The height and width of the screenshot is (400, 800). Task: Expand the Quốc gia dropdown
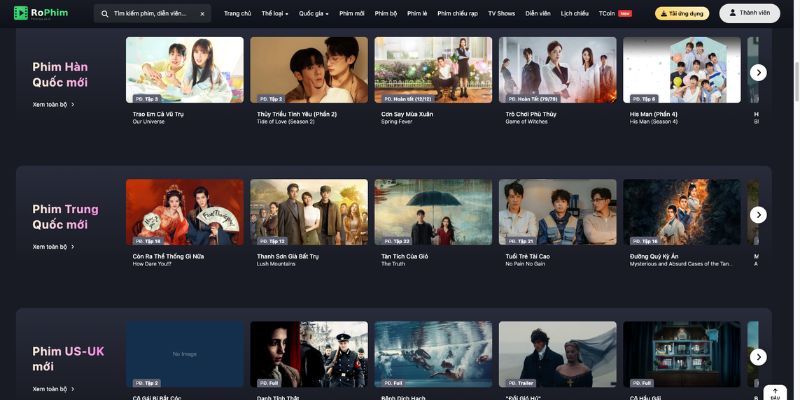coord(314,14)
